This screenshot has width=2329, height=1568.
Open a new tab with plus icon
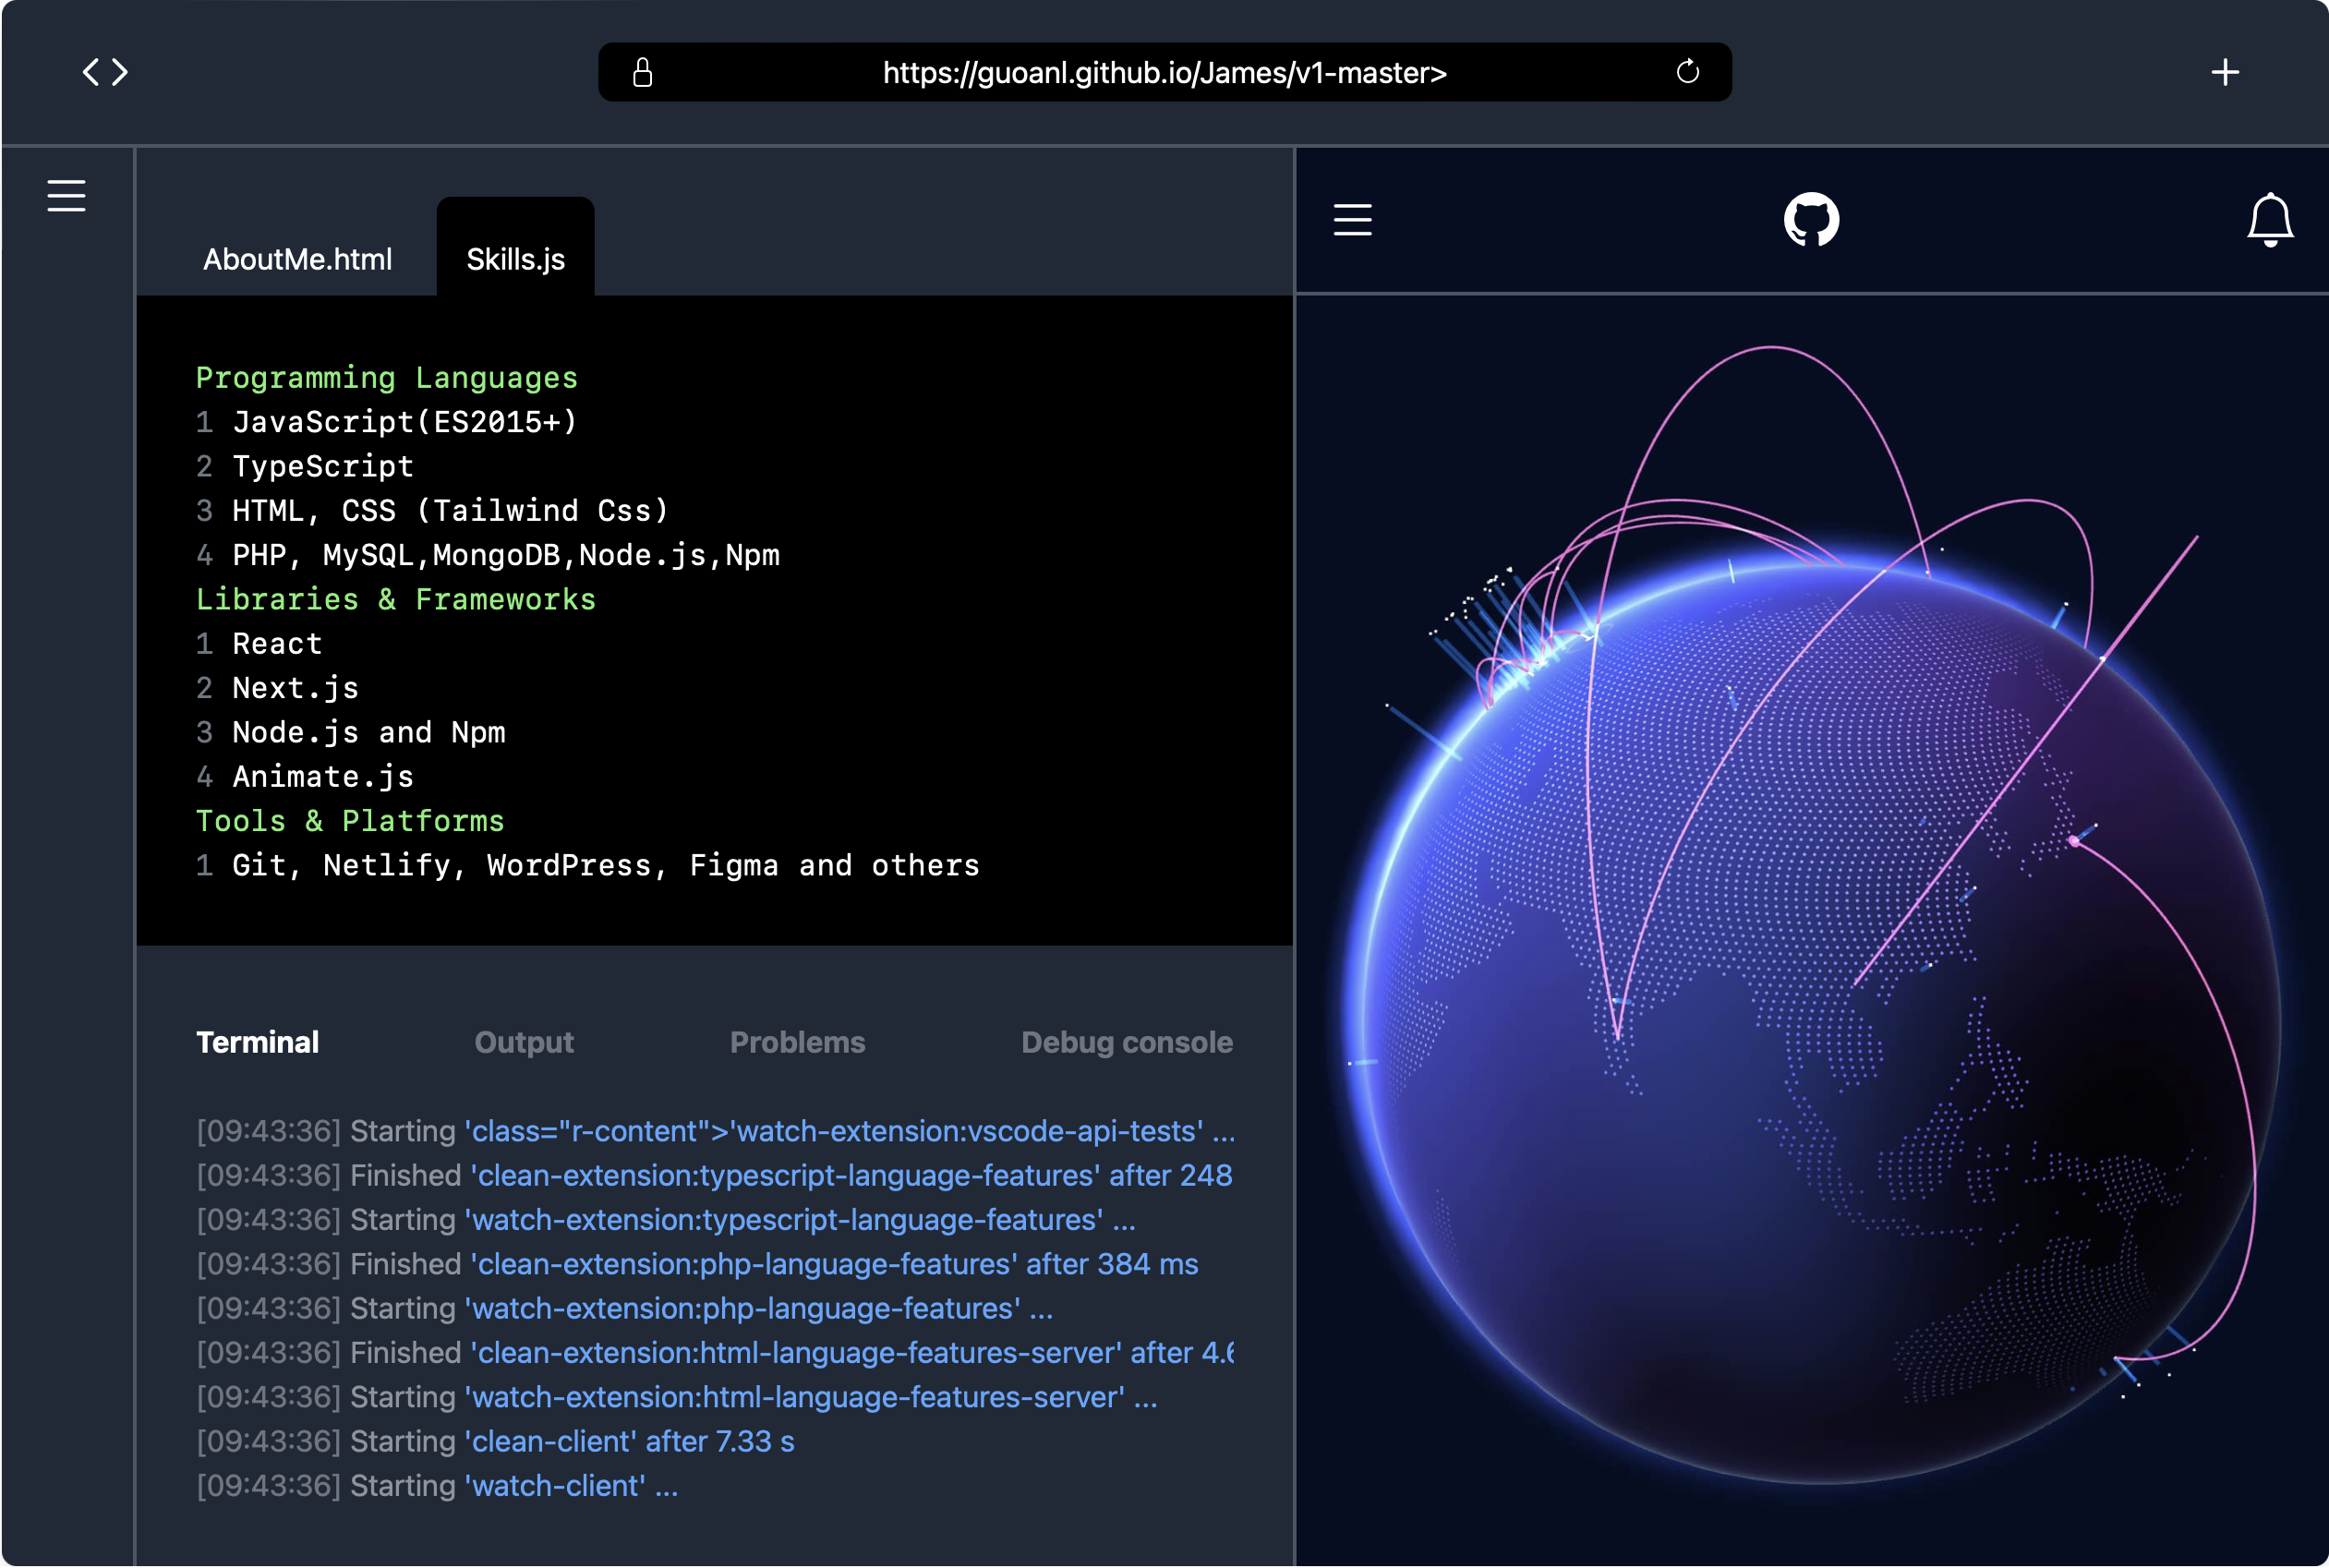pyautogui.click(x=2224, y=72)
